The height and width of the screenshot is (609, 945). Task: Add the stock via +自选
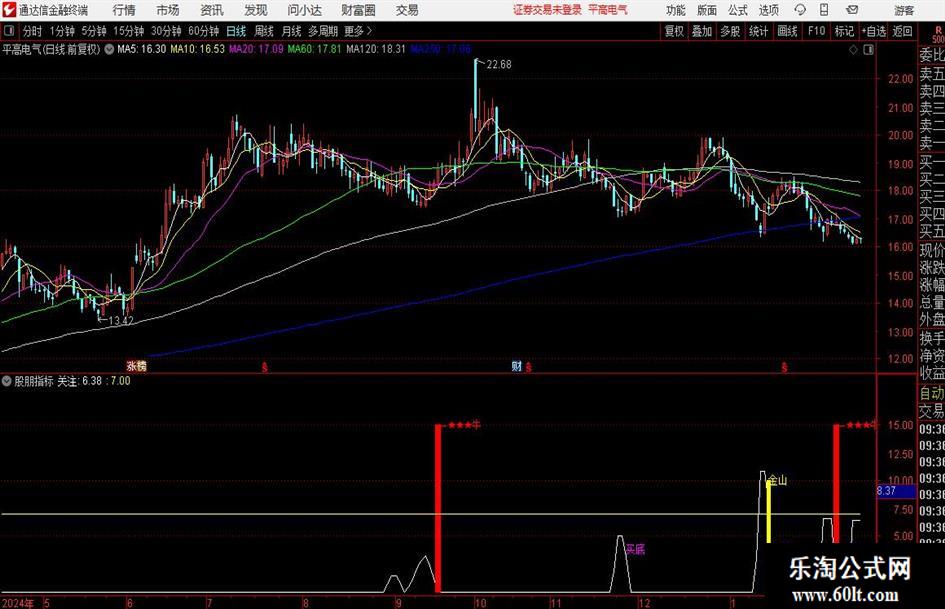tap(873, 31)
